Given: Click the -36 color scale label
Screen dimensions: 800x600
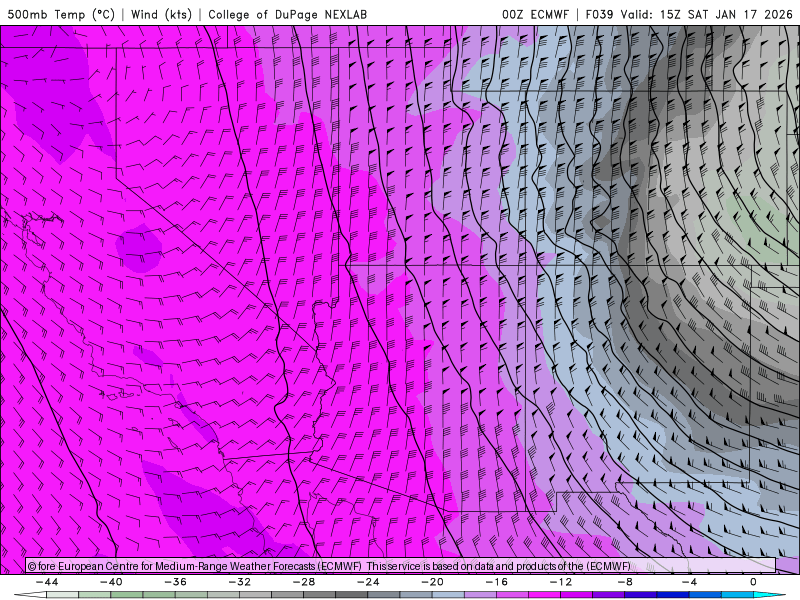Looking at the screenshot, I should 176,582.
